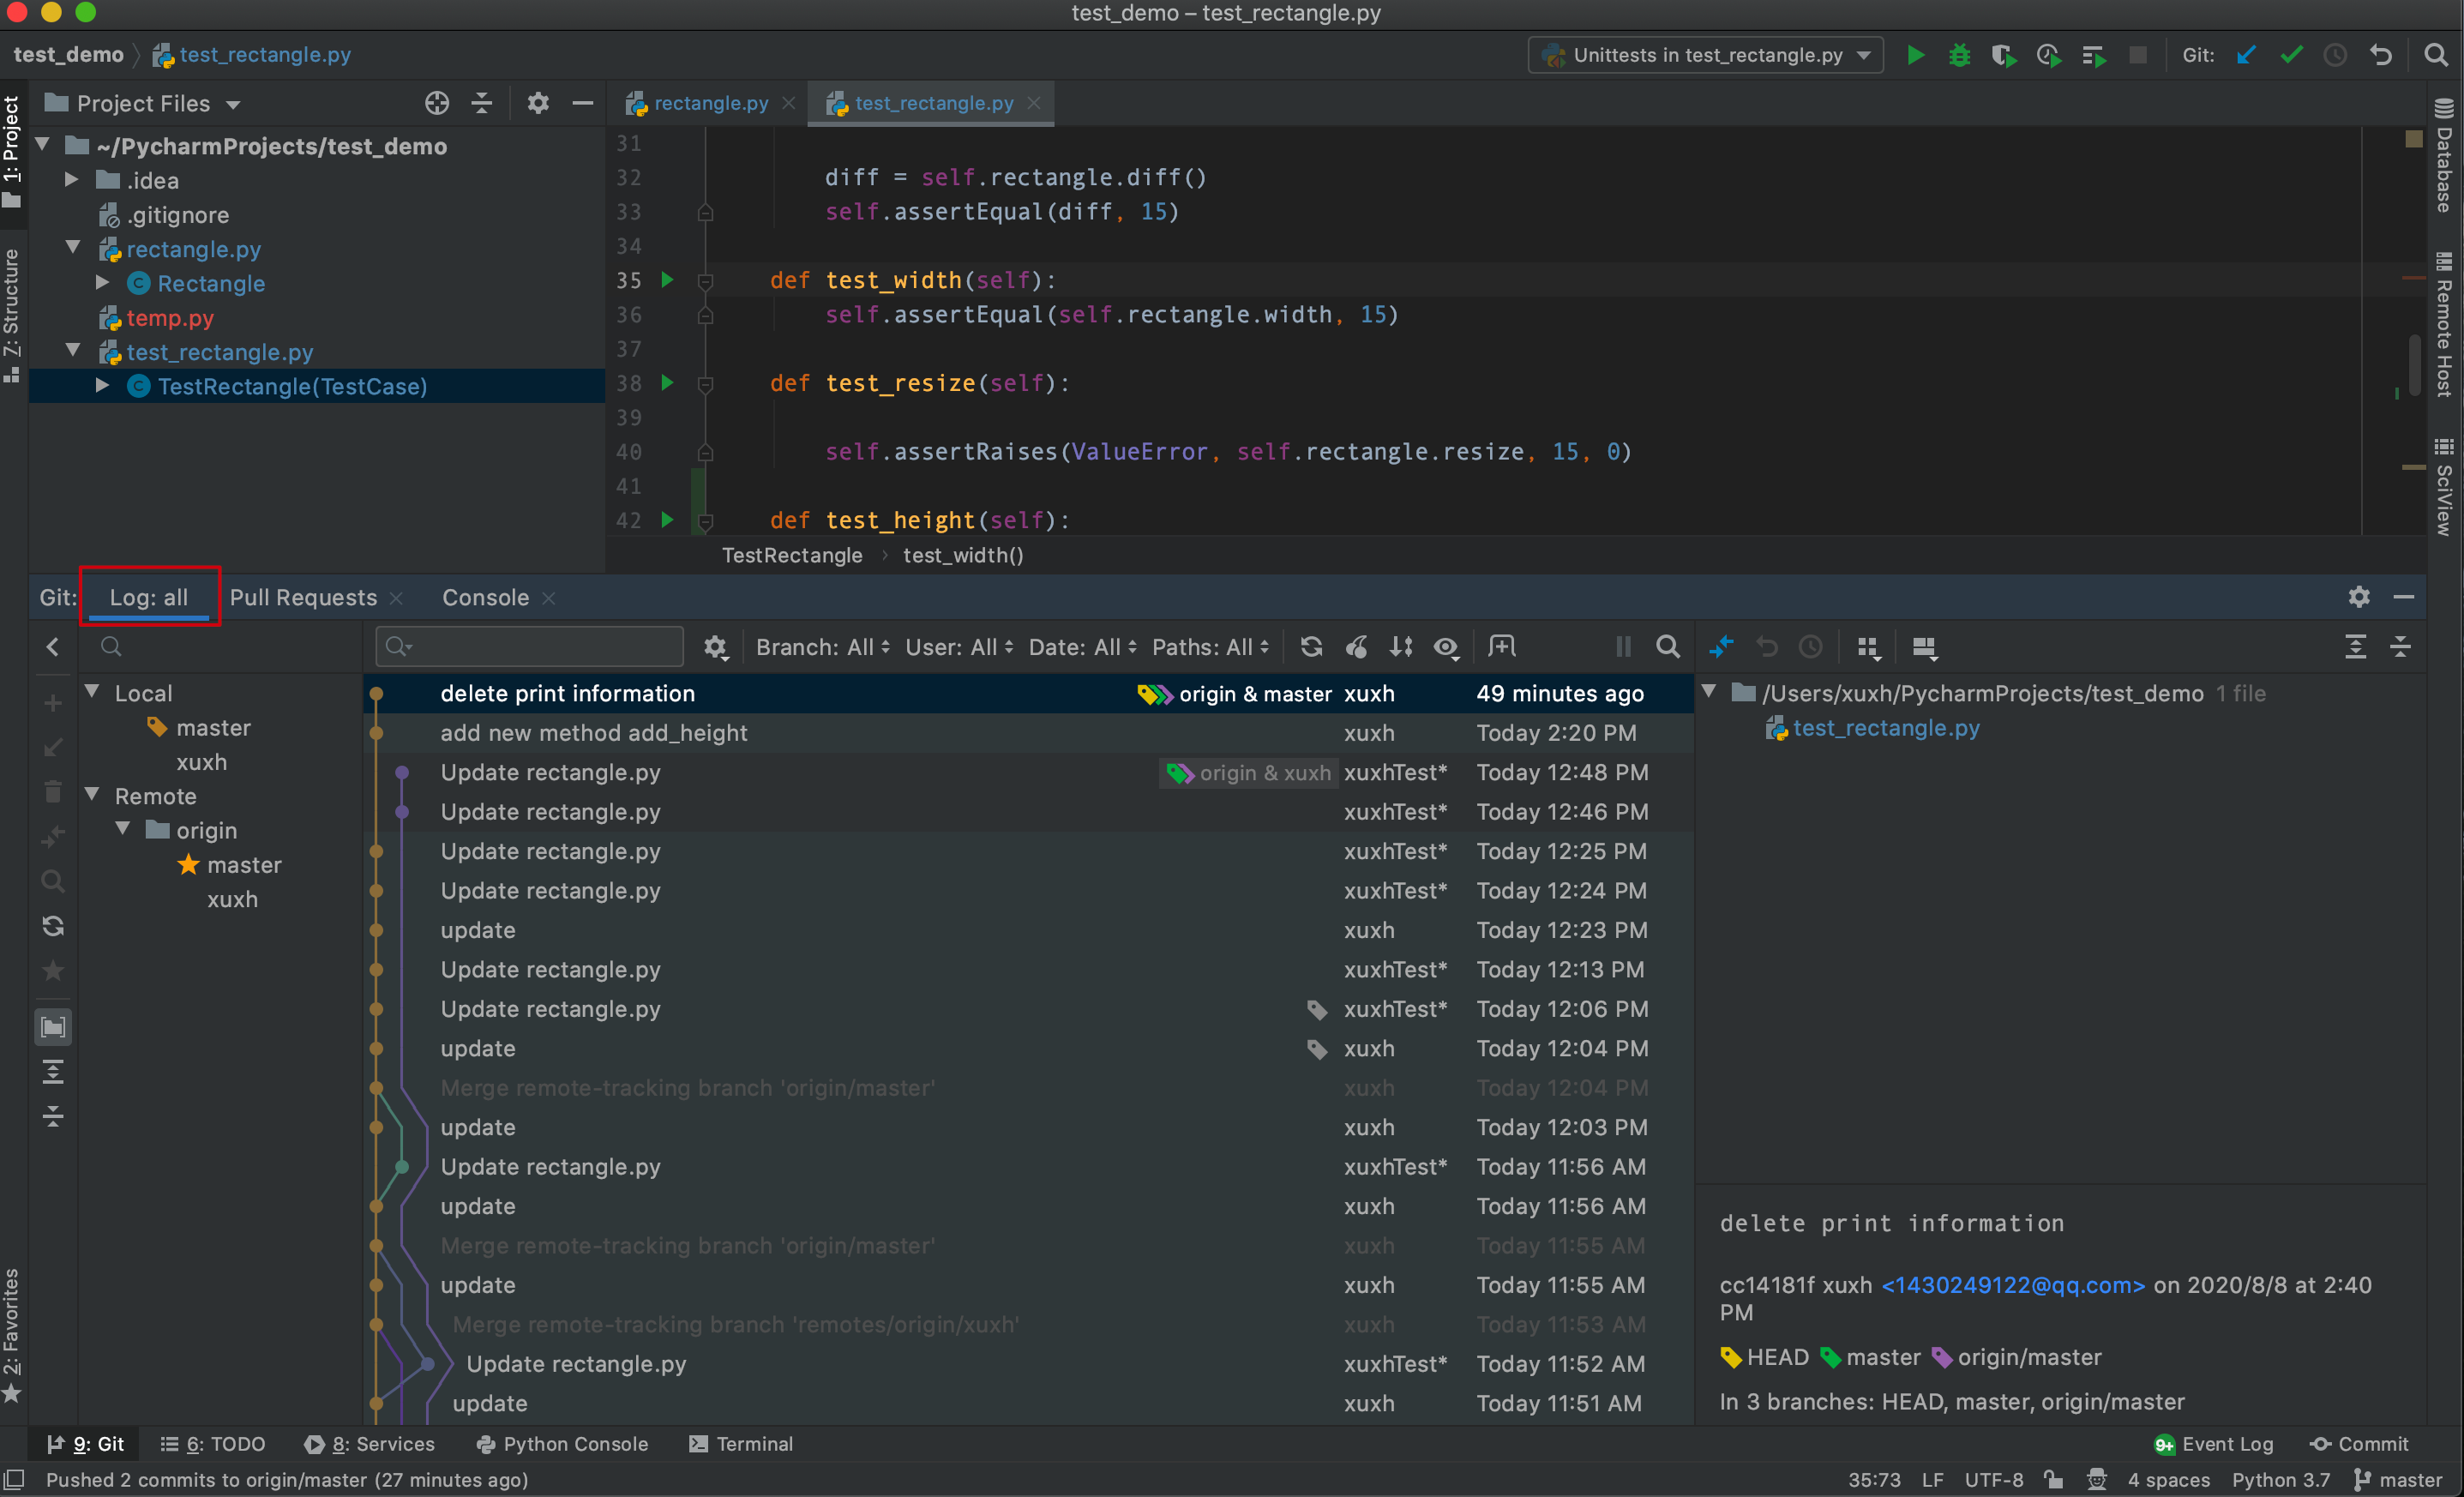Viewport: 2464px width, 1497px height.
Task: Switch to the Pull Requests tab
Action: pyautogui.click(x=303, y=597)
